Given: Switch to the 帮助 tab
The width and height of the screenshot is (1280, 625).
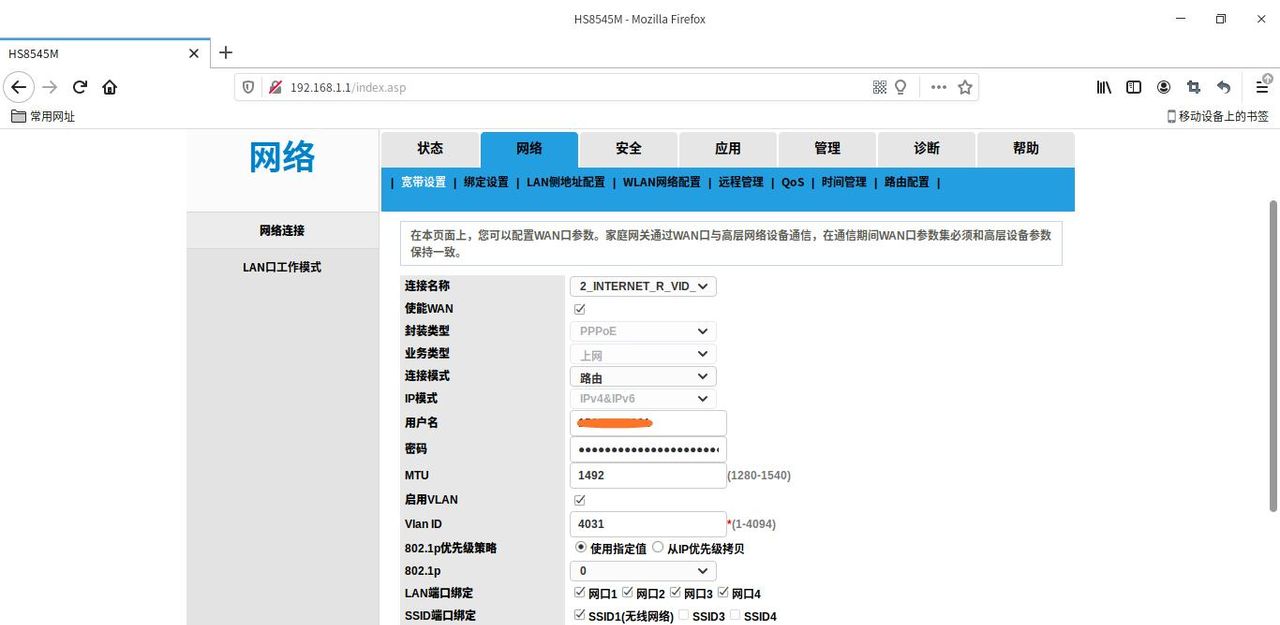Looking at the screenshot, I should click(1026, 149).
